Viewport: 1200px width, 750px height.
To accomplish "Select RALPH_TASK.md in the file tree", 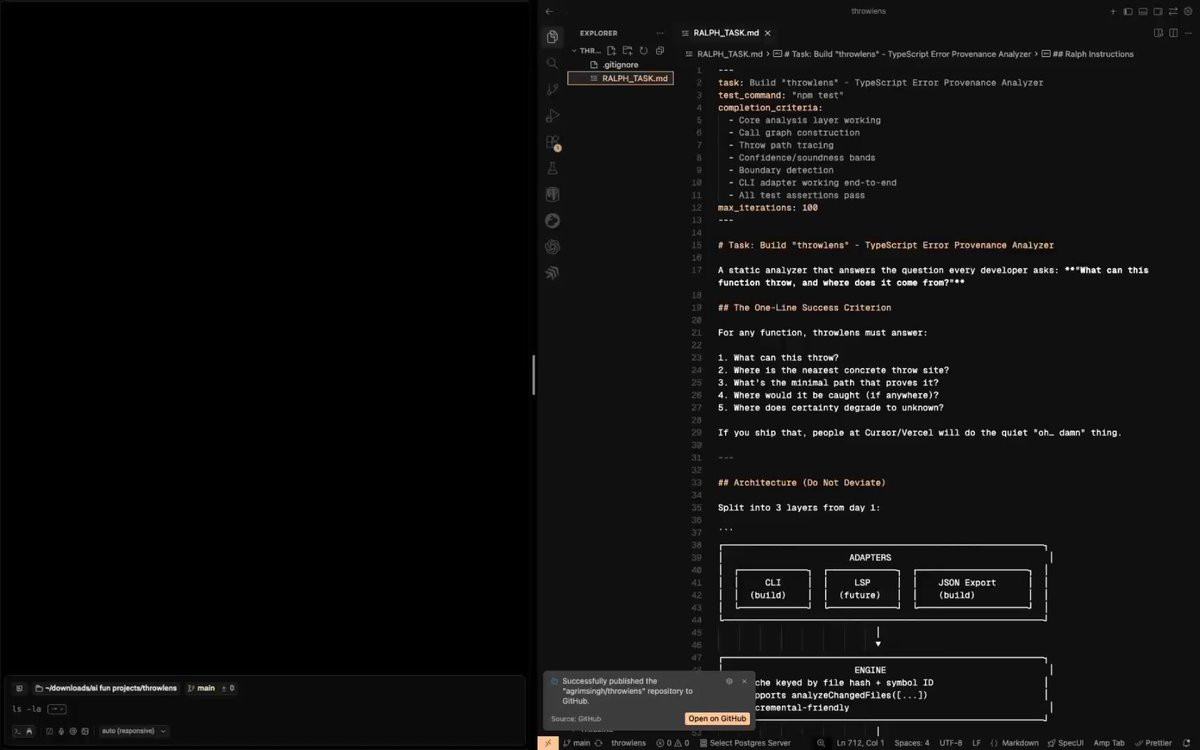I will pyautogui.click(x=620, y=78).
